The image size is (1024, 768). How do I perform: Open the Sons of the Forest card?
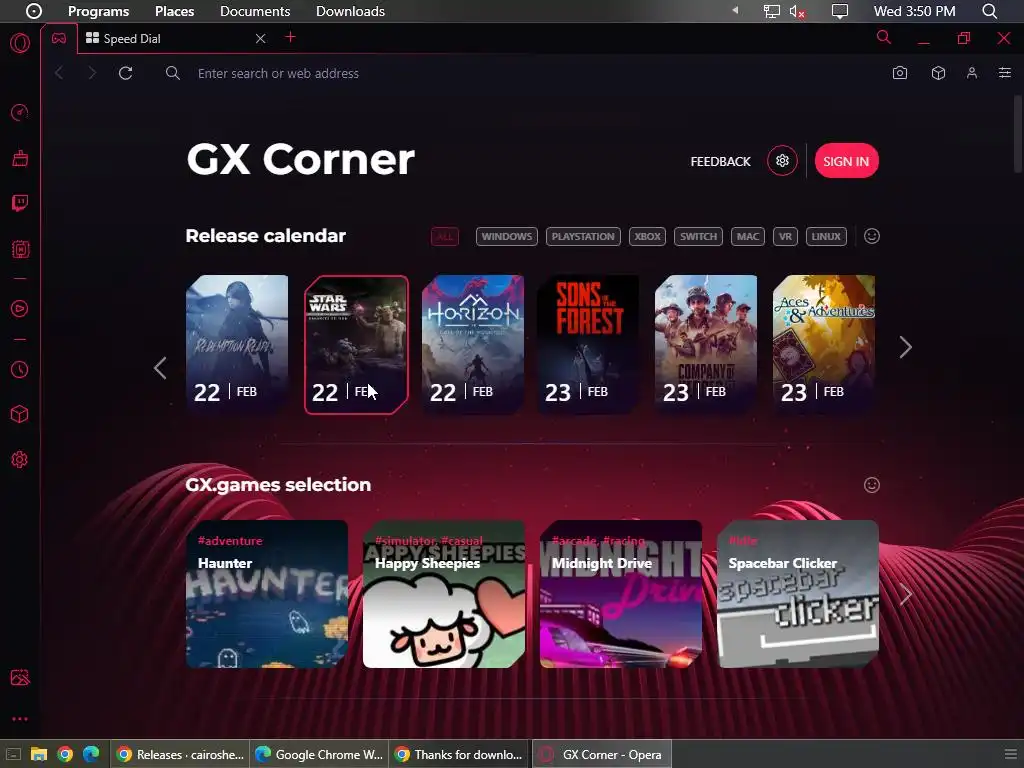click(588, 344)
